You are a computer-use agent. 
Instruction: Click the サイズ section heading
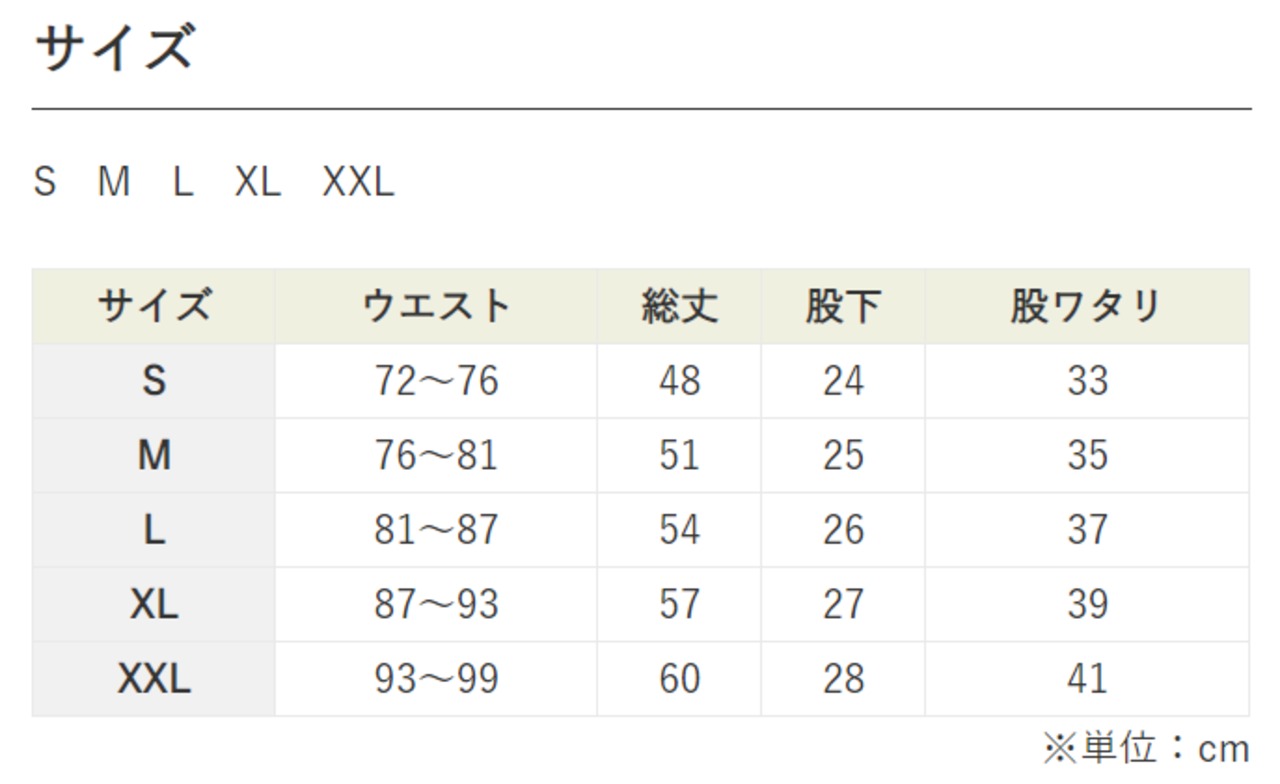click(113, 48)
